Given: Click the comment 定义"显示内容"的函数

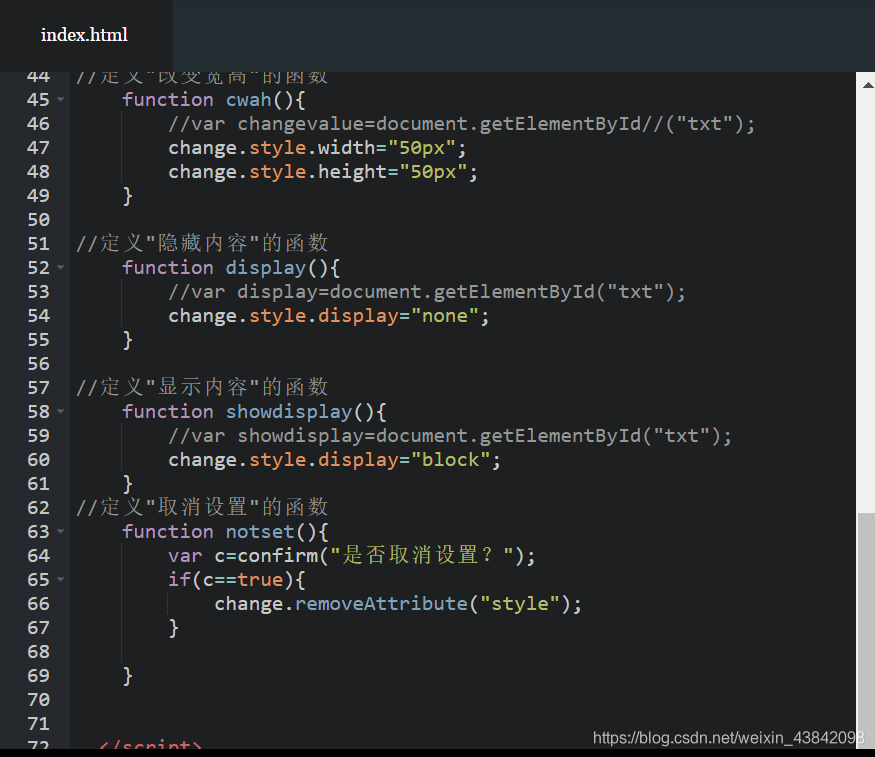Looking at the screenshot, I should 202,387.
